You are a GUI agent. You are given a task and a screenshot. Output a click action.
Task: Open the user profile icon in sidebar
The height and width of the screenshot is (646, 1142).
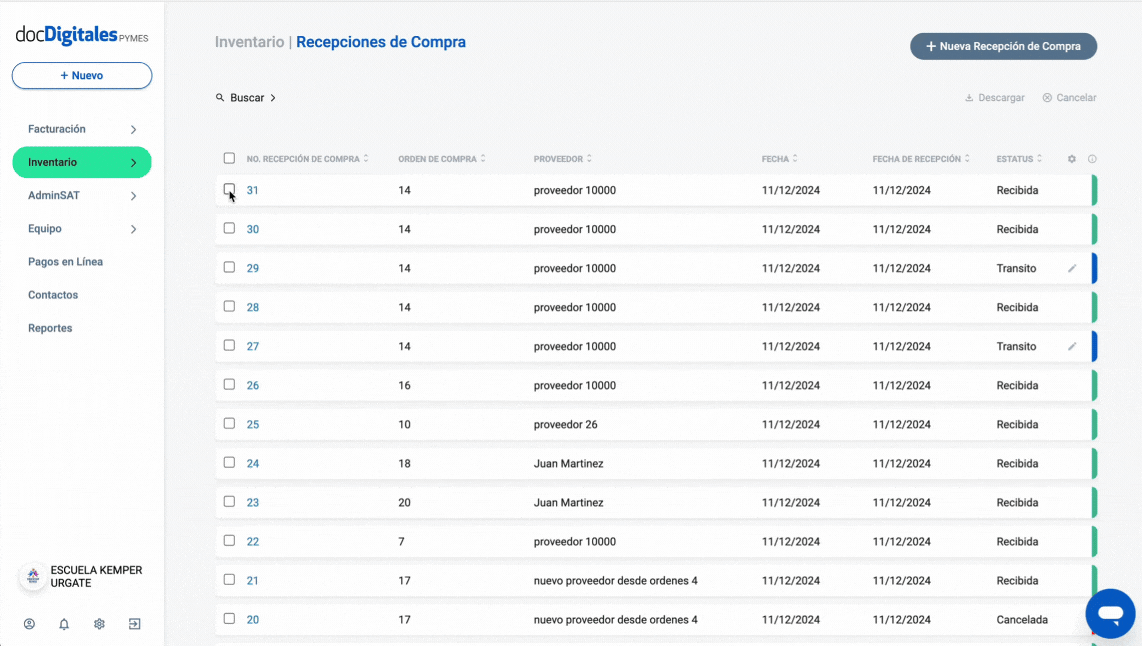29,624
